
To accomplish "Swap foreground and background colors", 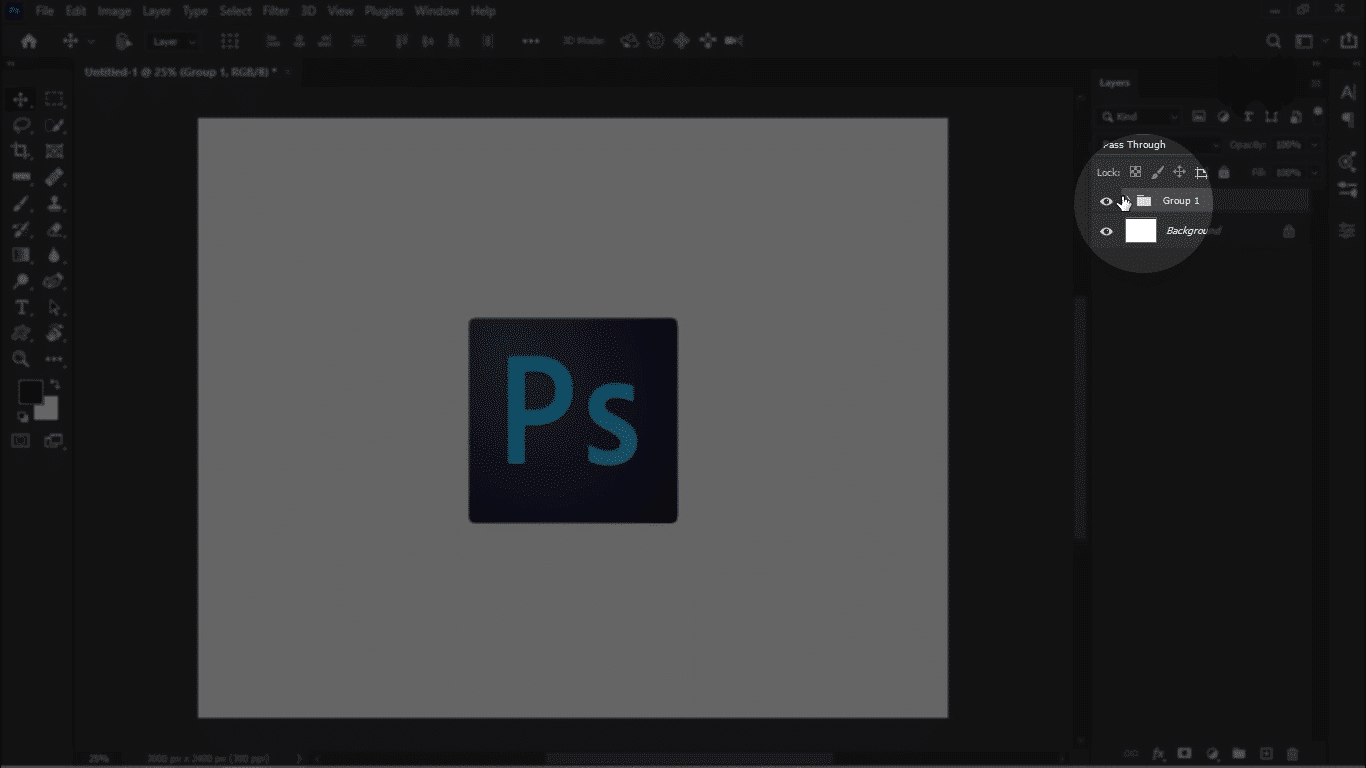I will (x=55, y=384).
